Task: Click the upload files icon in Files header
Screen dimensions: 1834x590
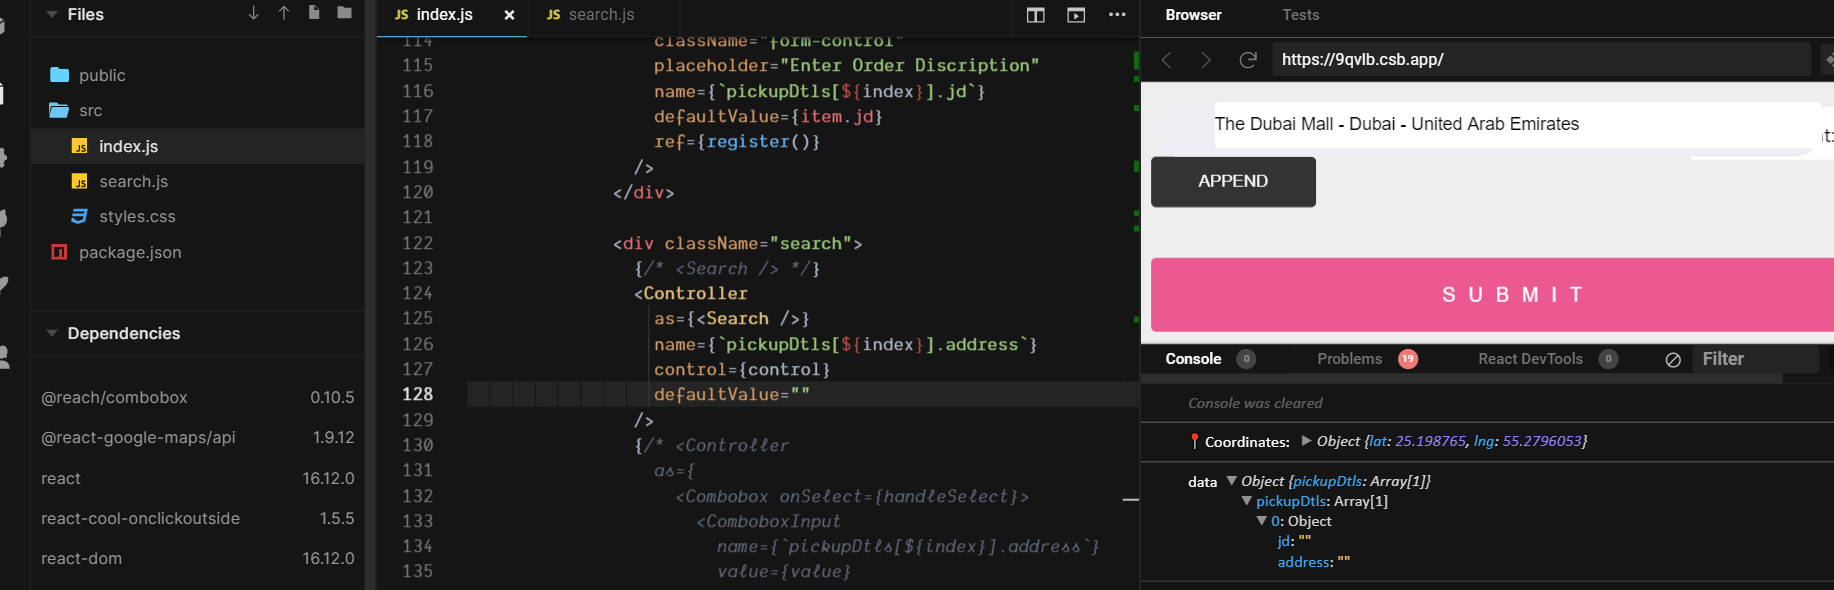Action: pyautogui.click(x=284, y=13)
